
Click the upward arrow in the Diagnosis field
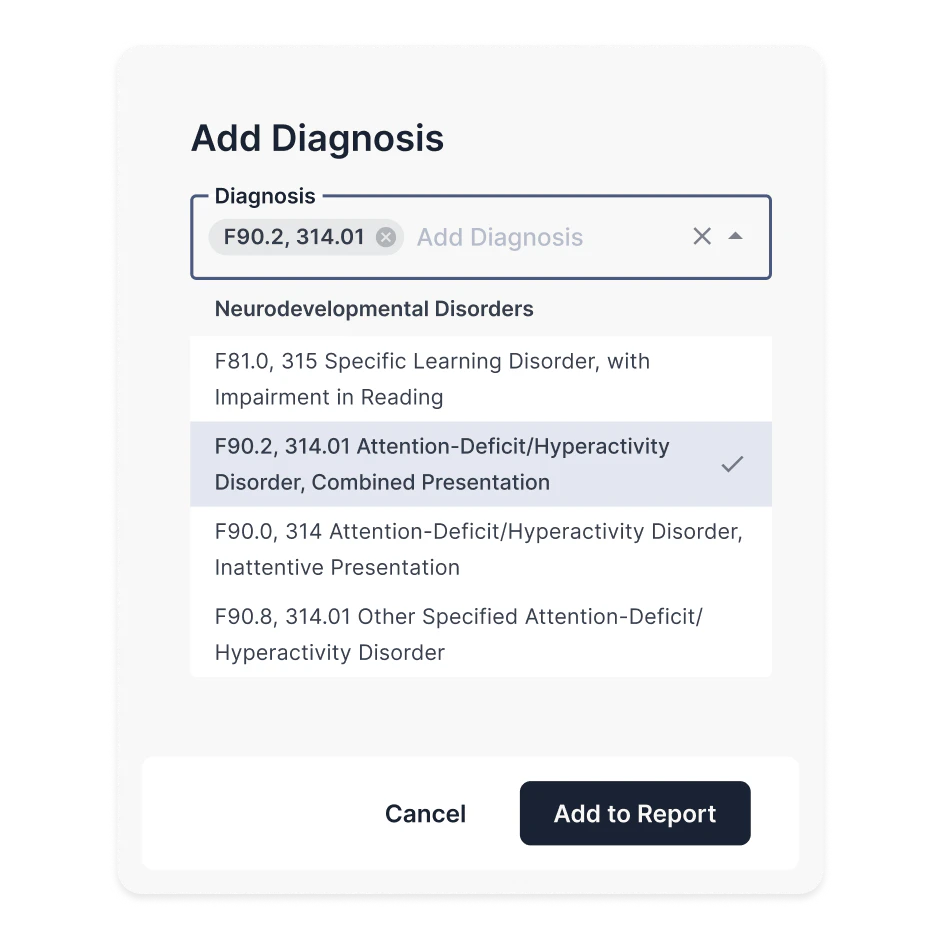point(737,236)
